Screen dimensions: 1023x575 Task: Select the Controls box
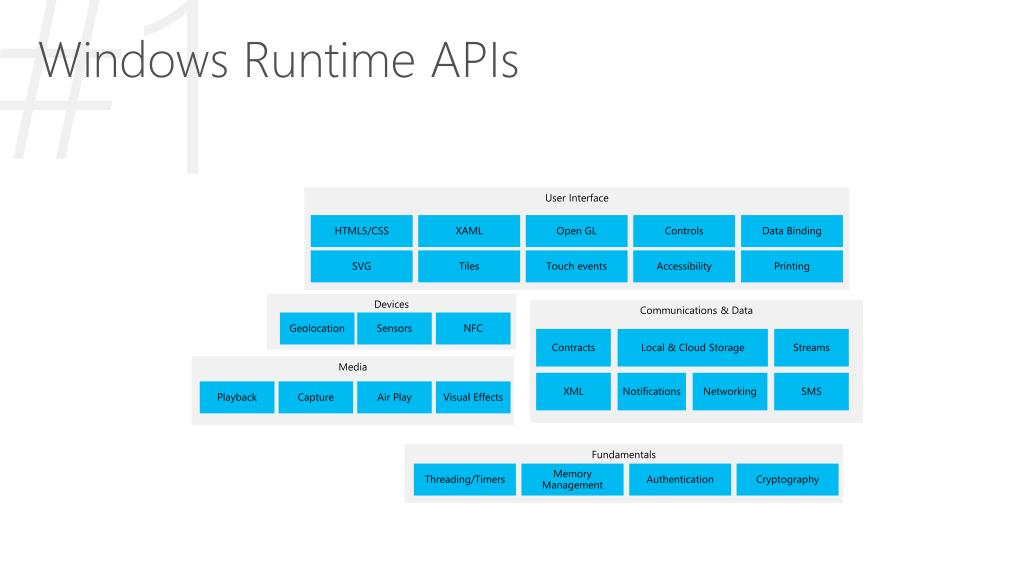click(684, 231)
